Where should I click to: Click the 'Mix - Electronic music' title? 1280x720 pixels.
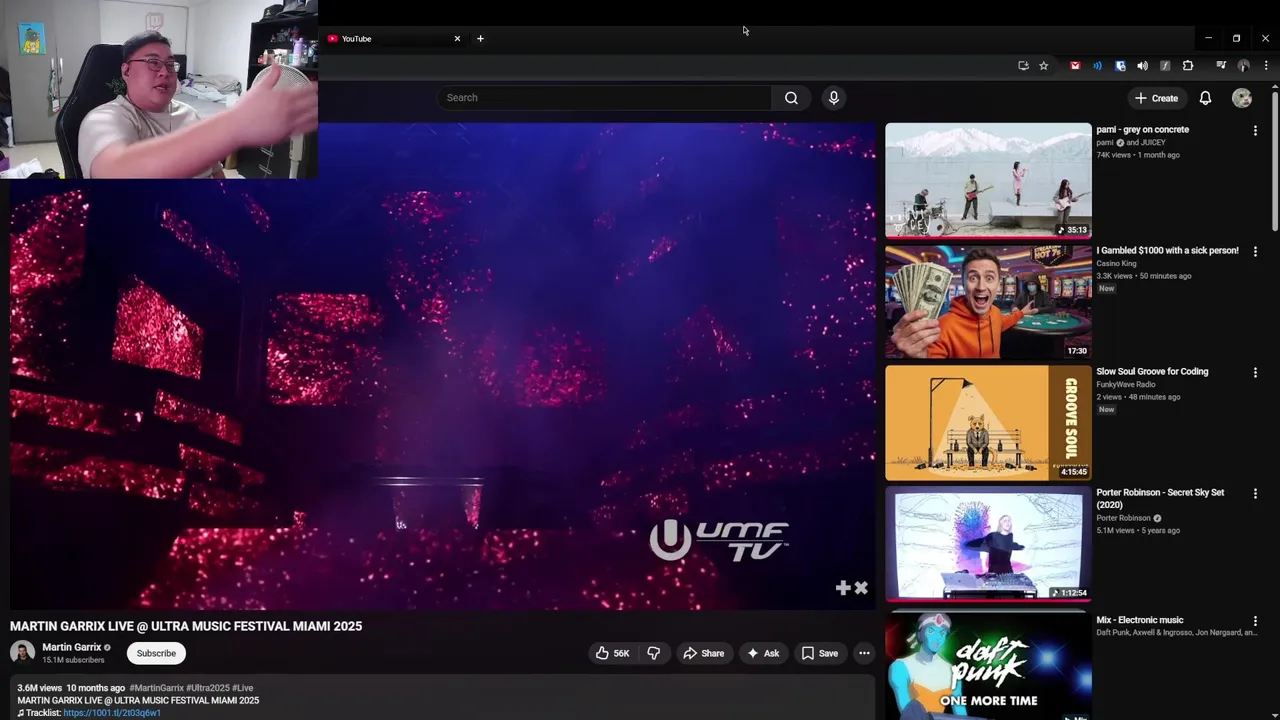(1139, 620)
